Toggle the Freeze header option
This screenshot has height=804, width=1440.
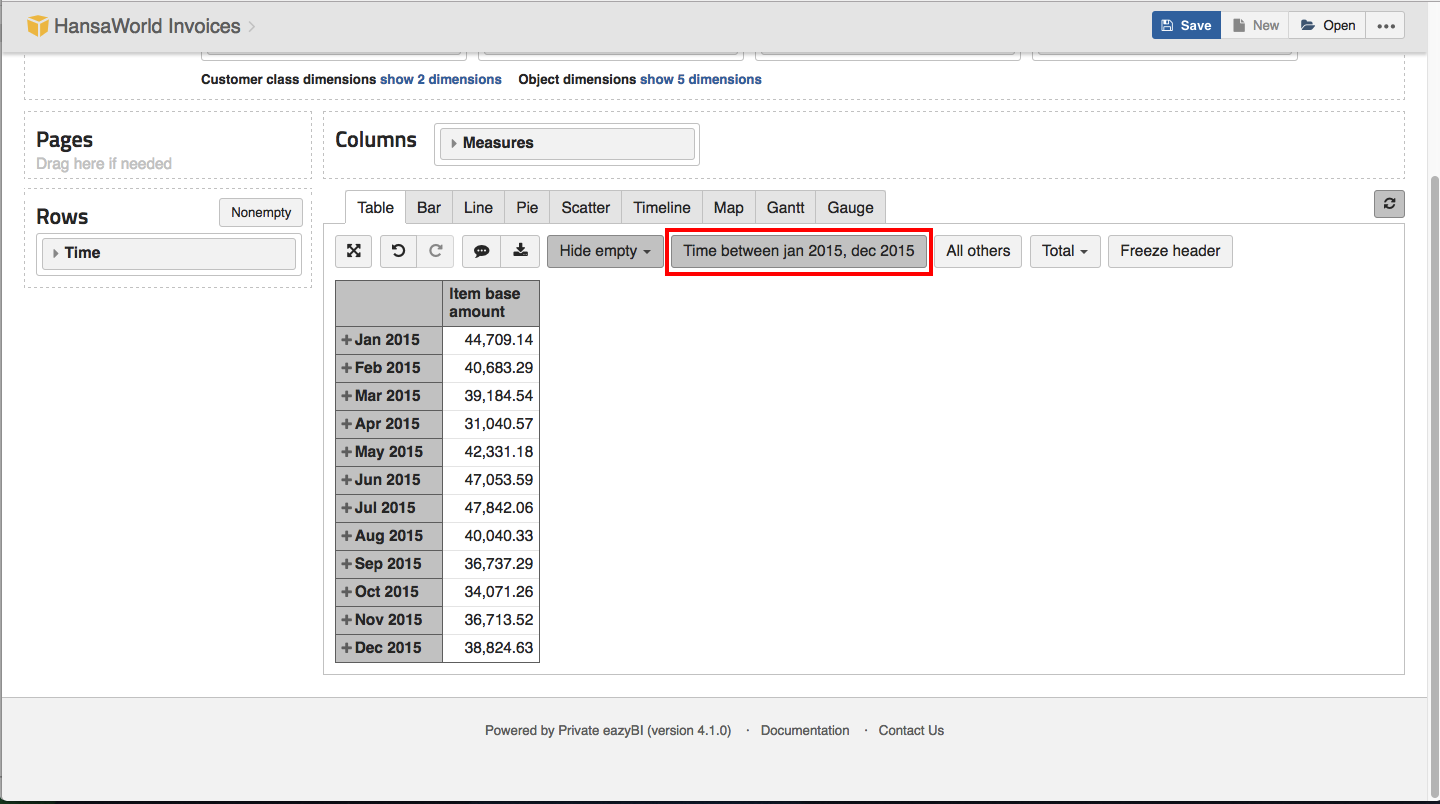coord(1170,251)
